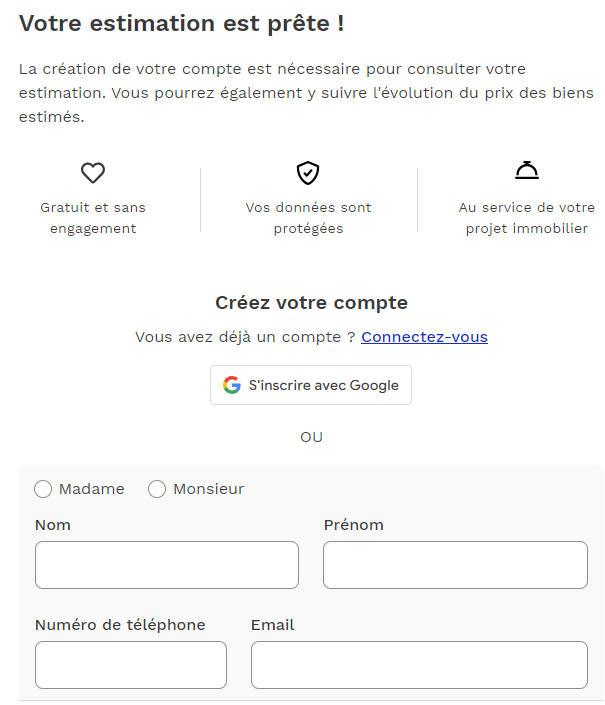This screenshot has width=605, height=705.
Task: Focus the Numéro de téléphone field
Action: click(x=131, y=665)
